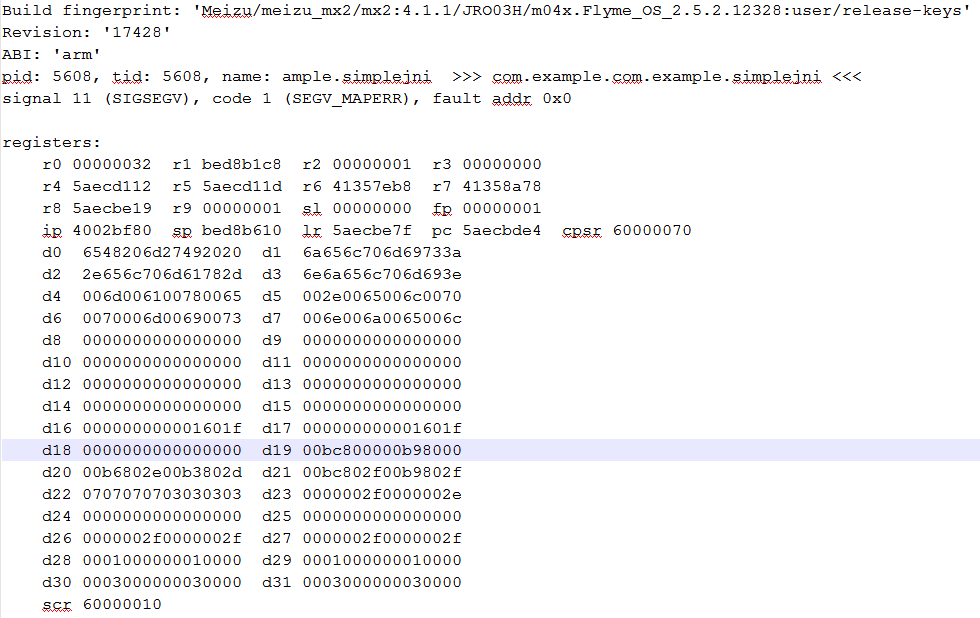Click d21 value 00bc802f00b9802f
Screen dimensions: 980x618
[x=382, y=472]
